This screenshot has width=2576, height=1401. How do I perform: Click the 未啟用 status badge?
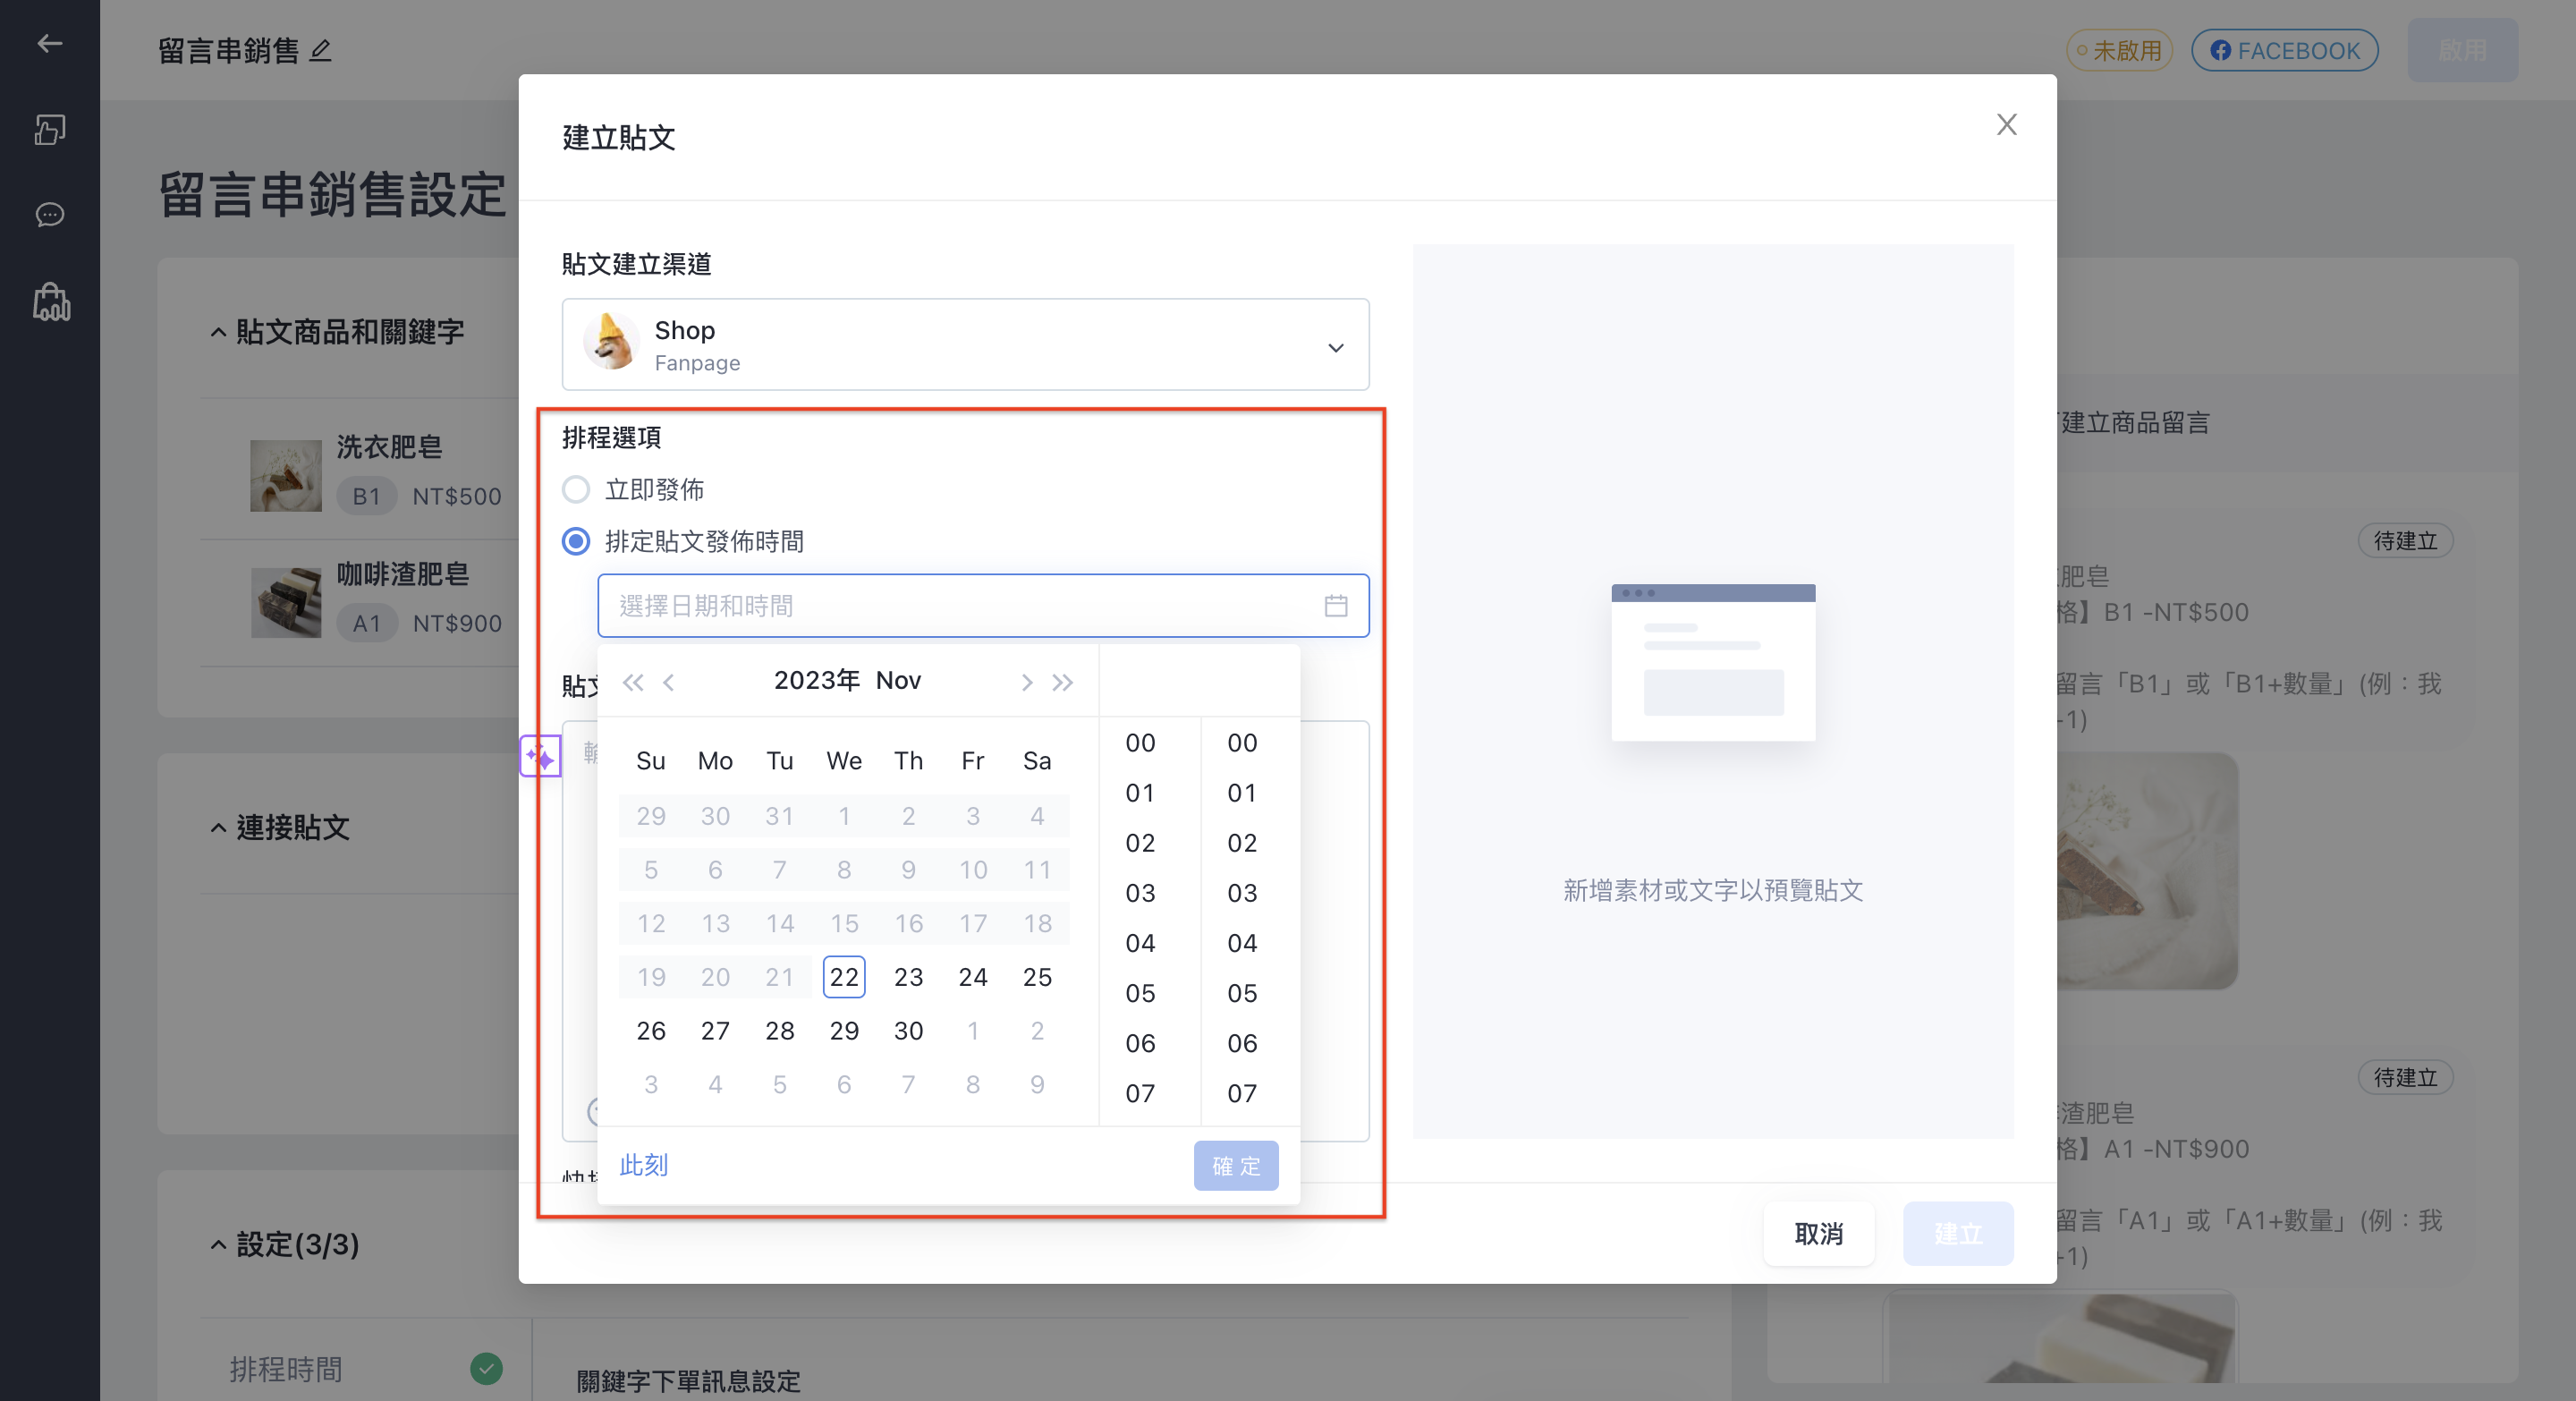pyautogui.click(x=2119, y=50)
